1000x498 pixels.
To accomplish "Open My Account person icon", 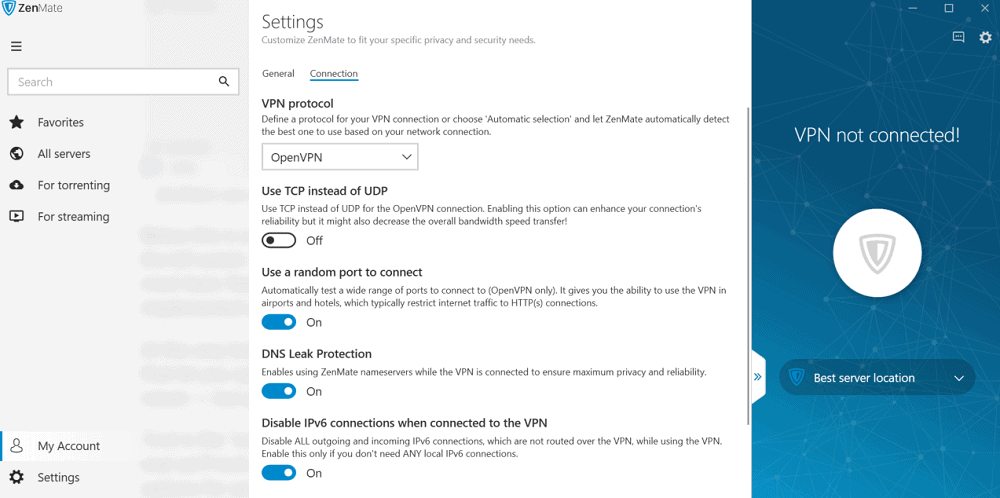I will pos(17,446).
